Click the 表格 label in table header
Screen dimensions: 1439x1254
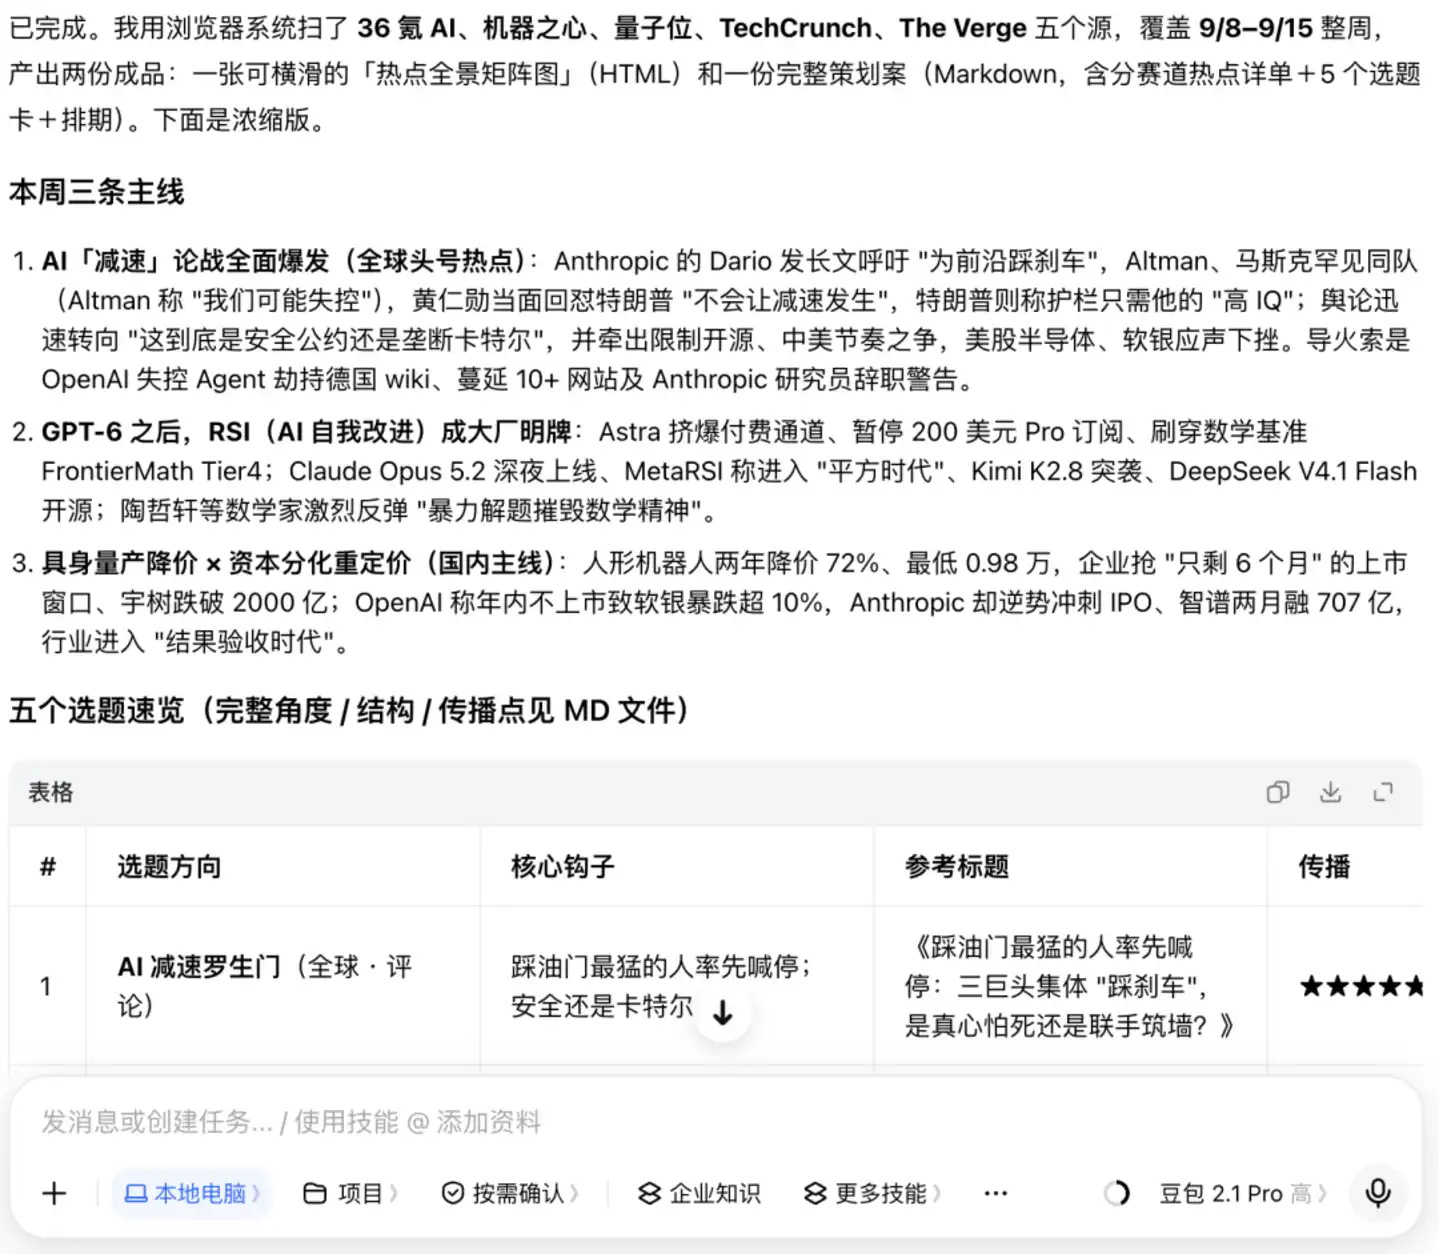pos(50,792)
